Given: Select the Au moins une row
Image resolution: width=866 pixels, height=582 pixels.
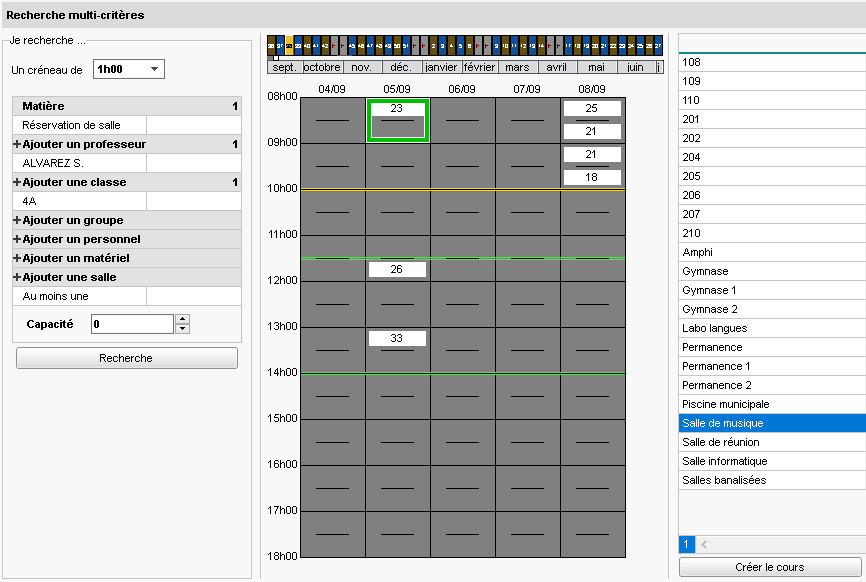Looking at the screenshot, I should coord(127,297).
